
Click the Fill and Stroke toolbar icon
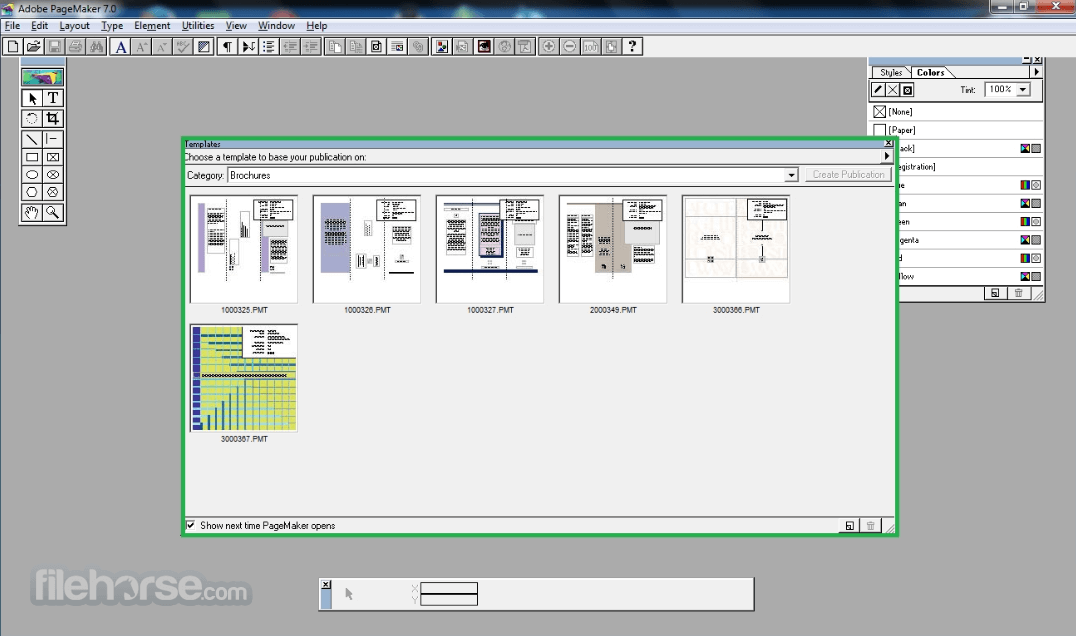pyautogui.click(x=204, y=47)
